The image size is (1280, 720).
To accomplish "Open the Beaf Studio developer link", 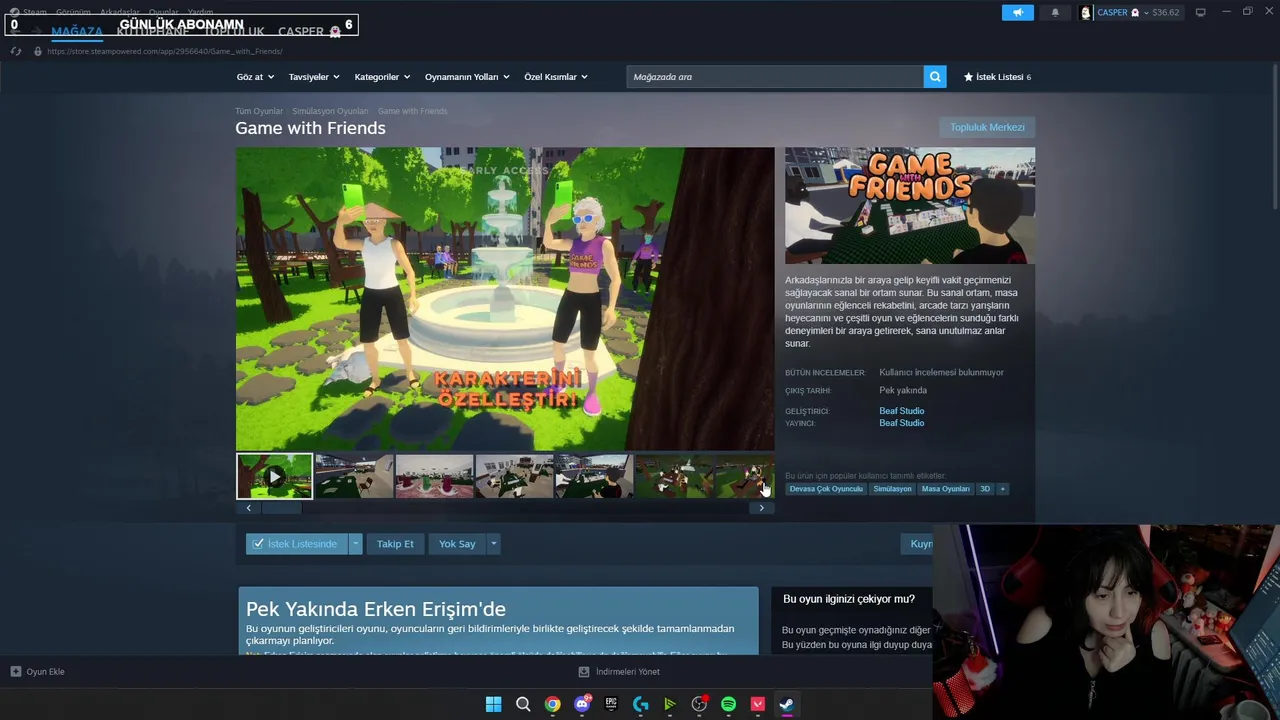I will pos(901,411).
